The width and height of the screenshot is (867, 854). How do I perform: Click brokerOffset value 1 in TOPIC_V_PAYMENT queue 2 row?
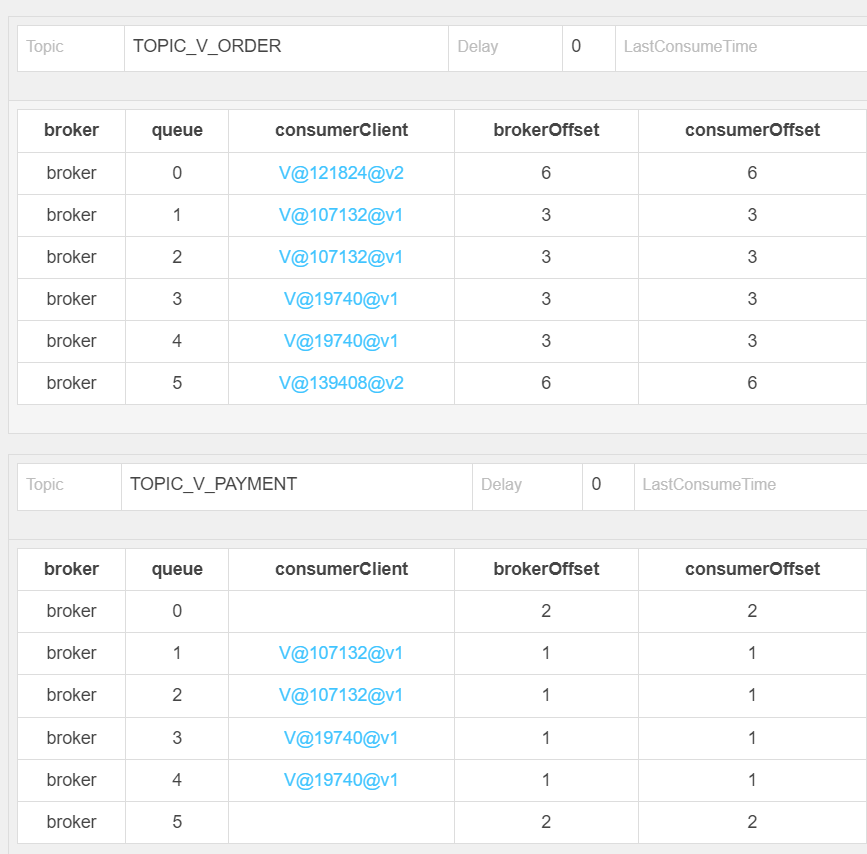coord(546,695)
